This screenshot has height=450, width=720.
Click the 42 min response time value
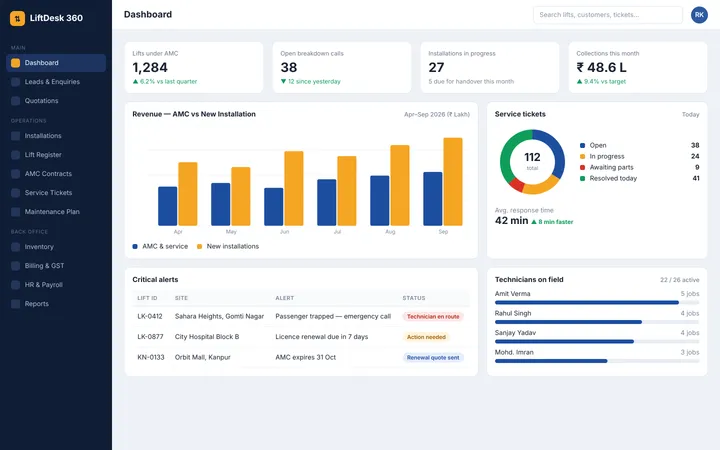(x=512, y=221)
